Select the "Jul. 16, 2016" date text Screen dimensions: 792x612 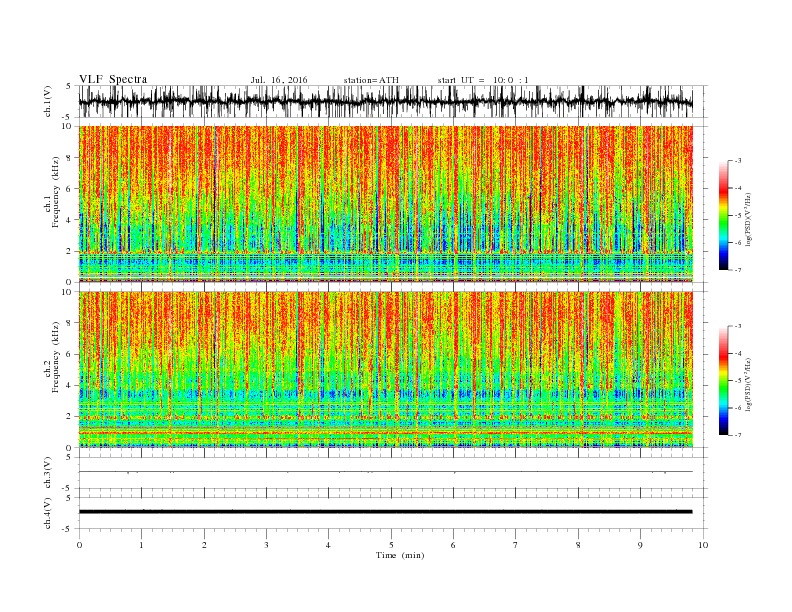click(x=279, y=80)
